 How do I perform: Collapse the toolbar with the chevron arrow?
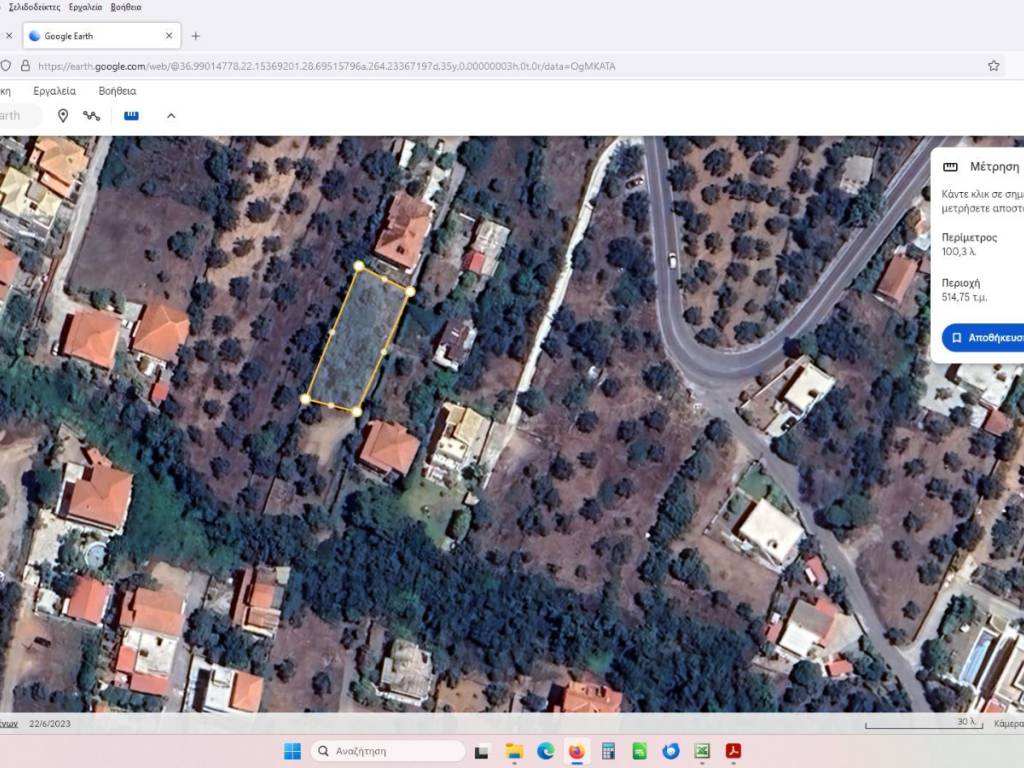tap(171, 116)
